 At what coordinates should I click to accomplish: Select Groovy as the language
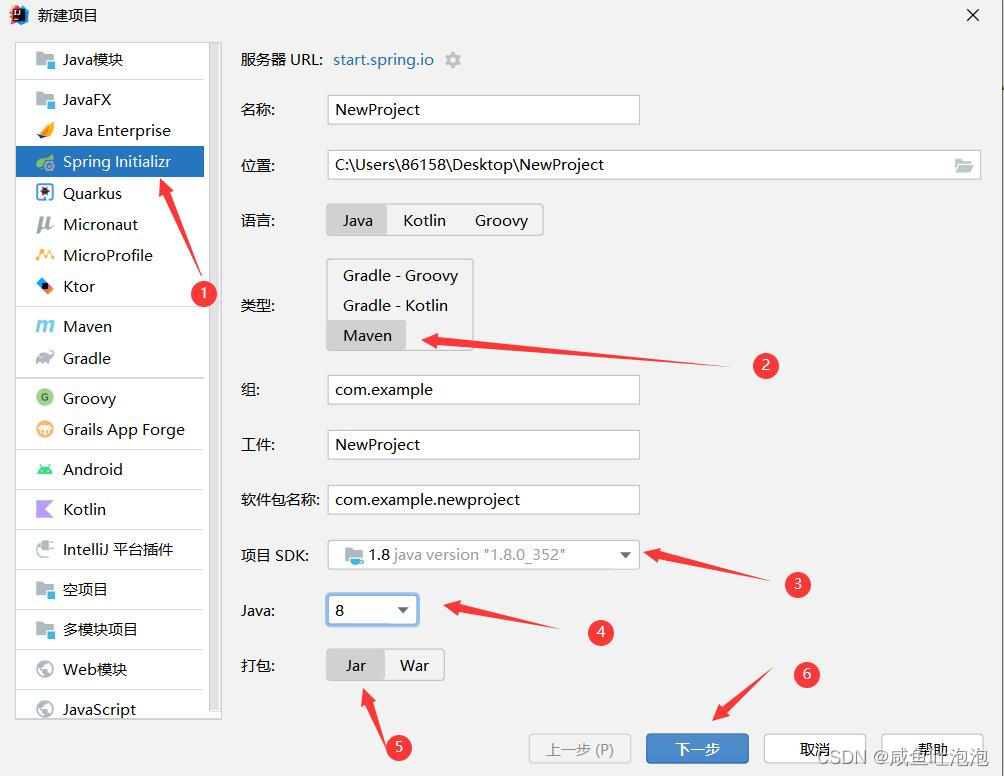(x=501, y=221)
